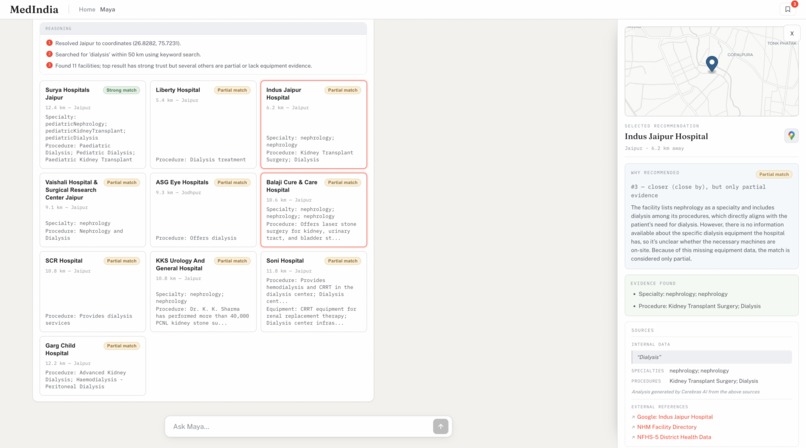Send message with the arrow button
This screenshot has width=806, height=448.
[441, 426]
